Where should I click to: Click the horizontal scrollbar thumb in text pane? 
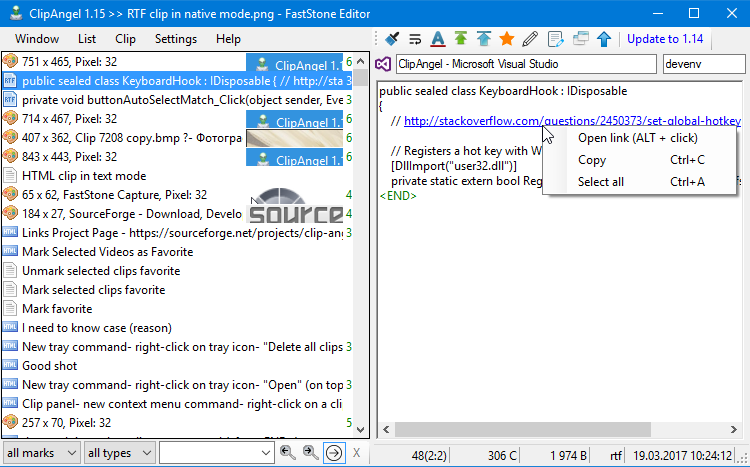tap(522, 430)
